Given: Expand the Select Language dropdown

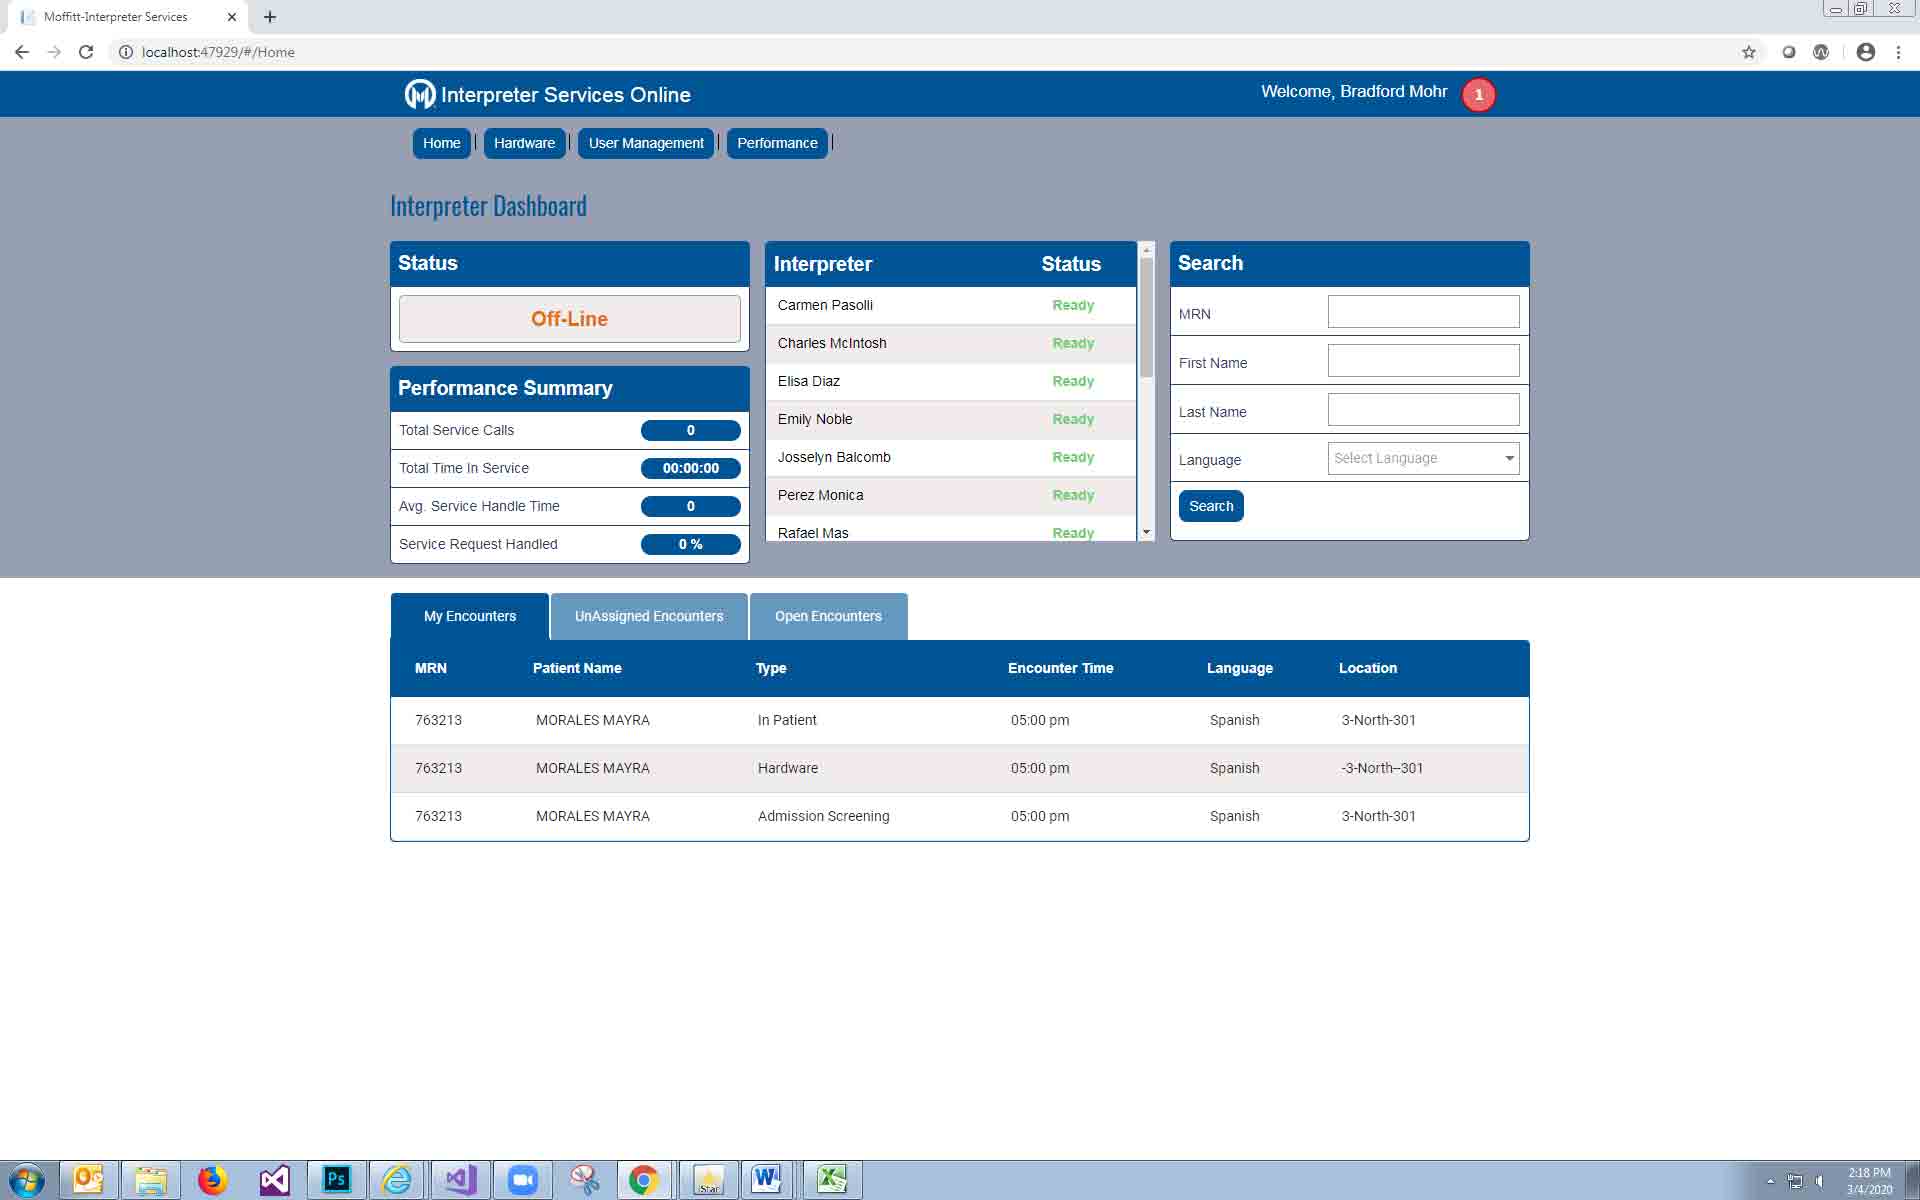Looking at the screenshot, I should coord(1422,458).
